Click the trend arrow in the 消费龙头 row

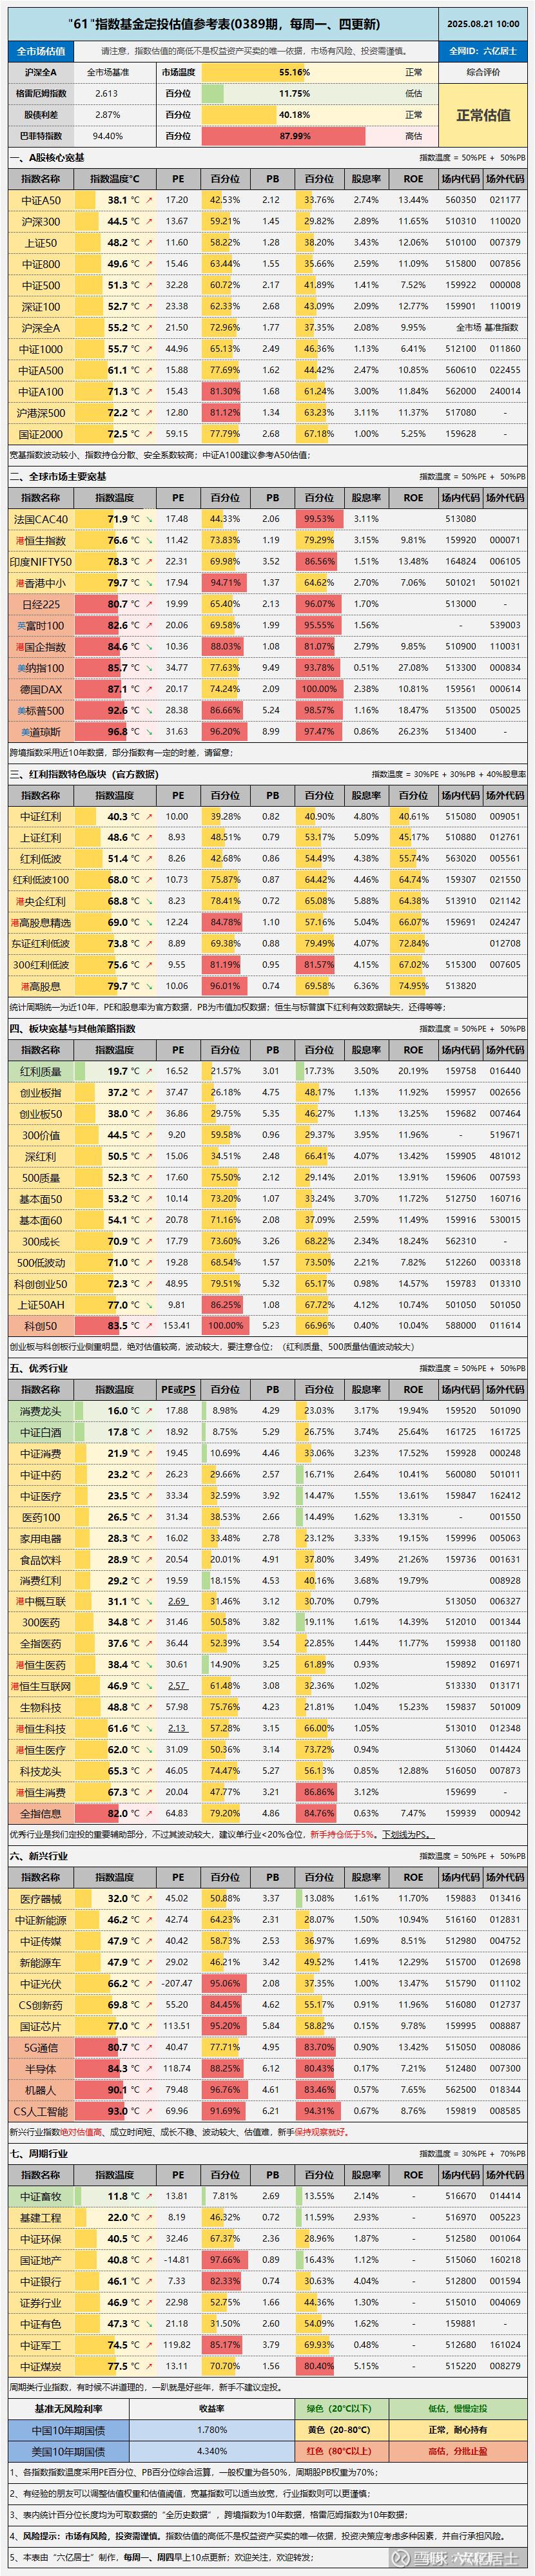[150, 1411]
